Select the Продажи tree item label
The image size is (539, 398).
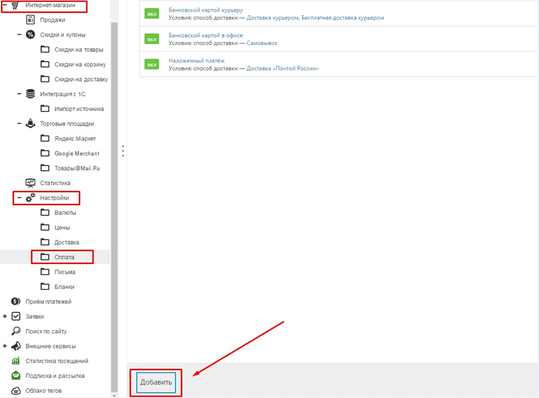(x=52, y=20)
